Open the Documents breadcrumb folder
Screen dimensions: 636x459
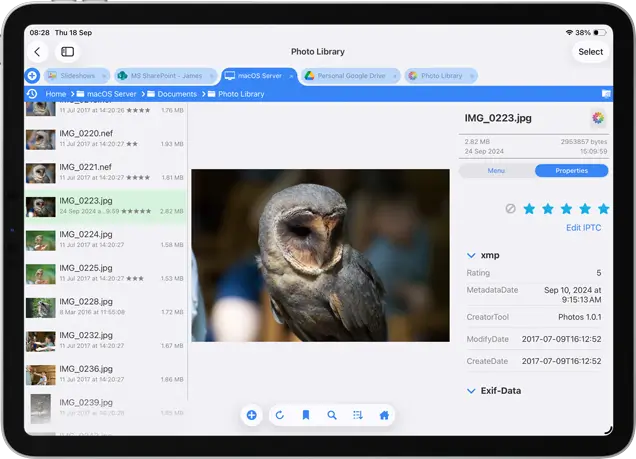[x=177, y=94]
